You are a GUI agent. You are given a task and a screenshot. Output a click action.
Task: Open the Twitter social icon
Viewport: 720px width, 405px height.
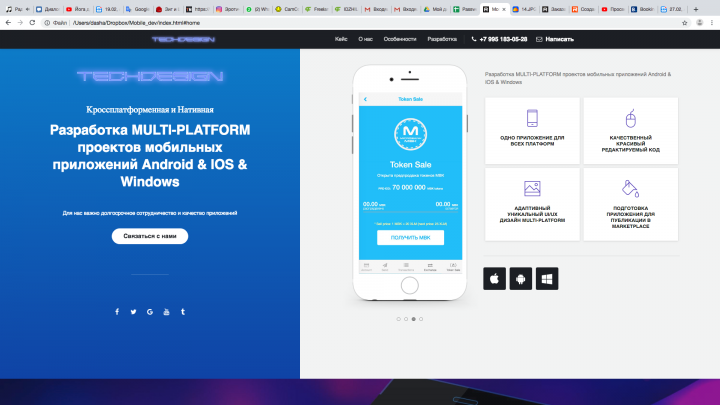tap(133, 312)
